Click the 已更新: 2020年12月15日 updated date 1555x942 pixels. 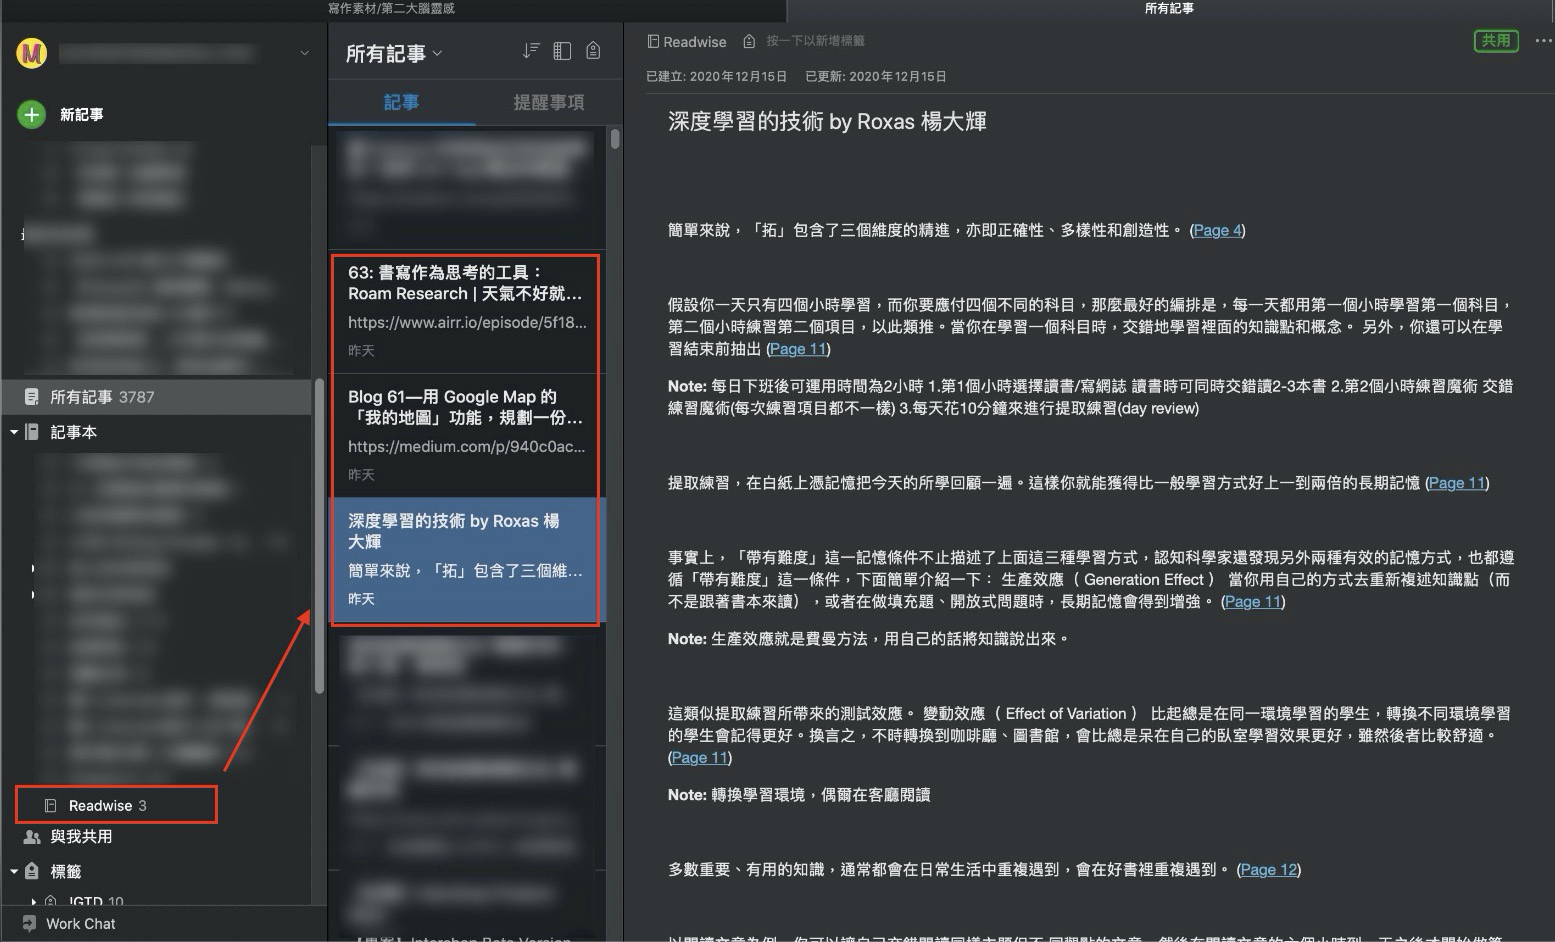(x=875, y=76)
